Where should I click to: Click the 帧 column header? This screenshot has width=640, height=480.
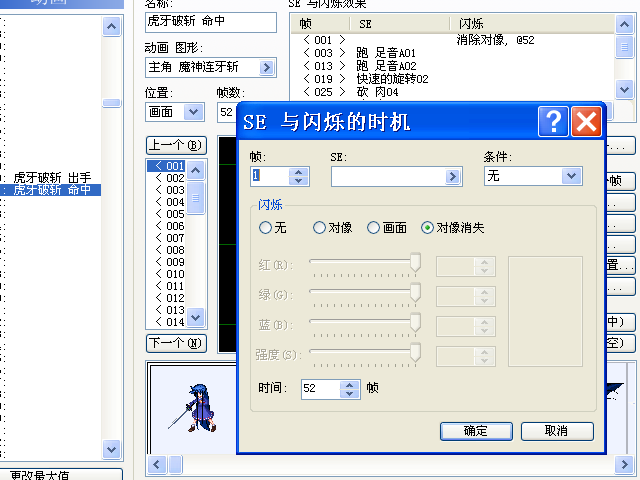320,24
